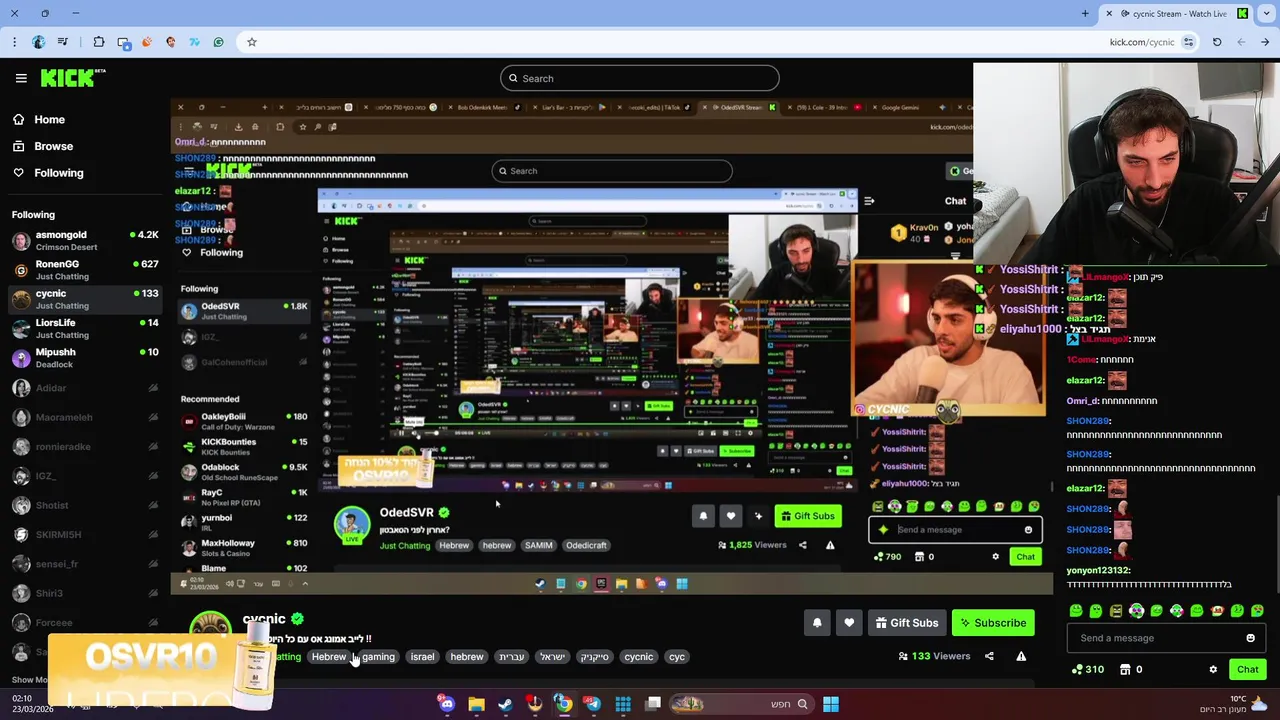Open offline channel sensei_fr
The height and width of the screenshot is (720, 1280).
point(83,564)
